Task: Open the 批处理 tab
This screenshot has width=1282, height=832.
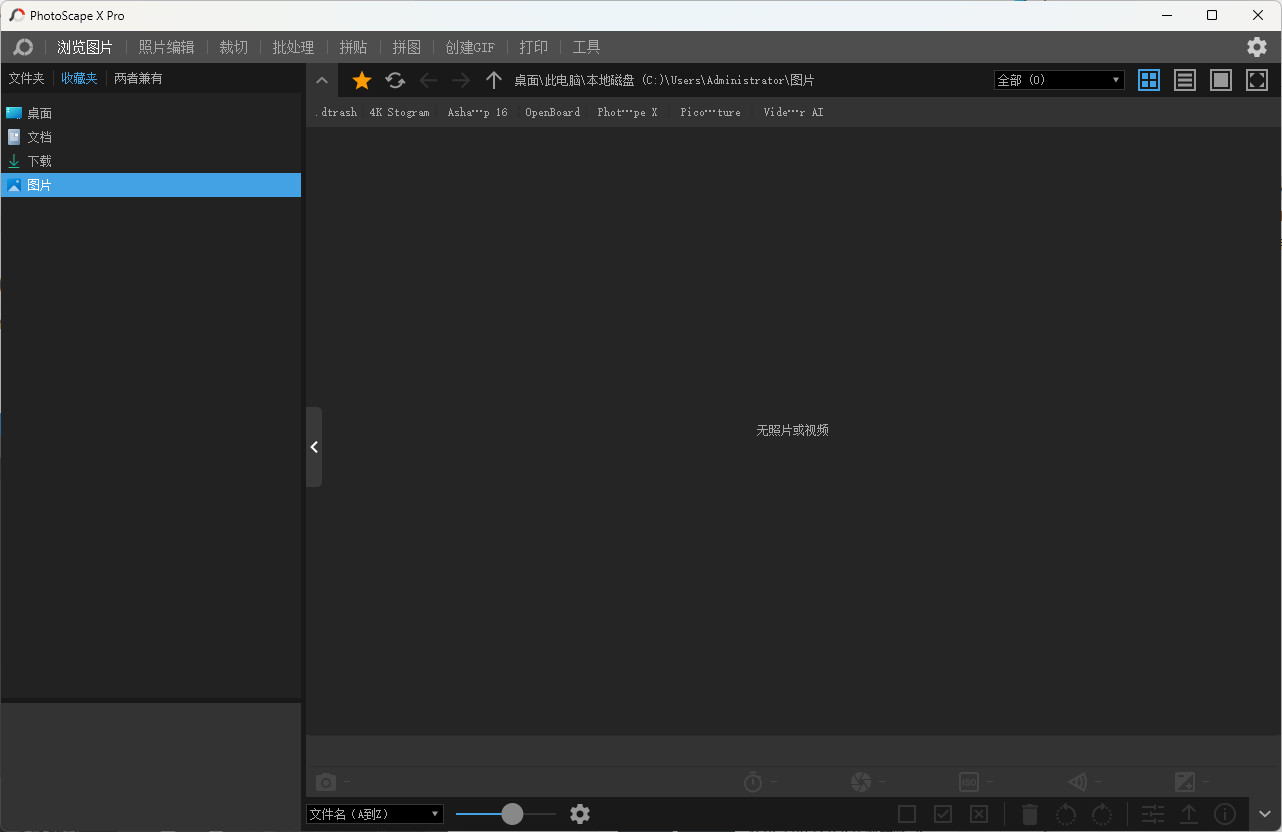Action: (x=293, y=47)
